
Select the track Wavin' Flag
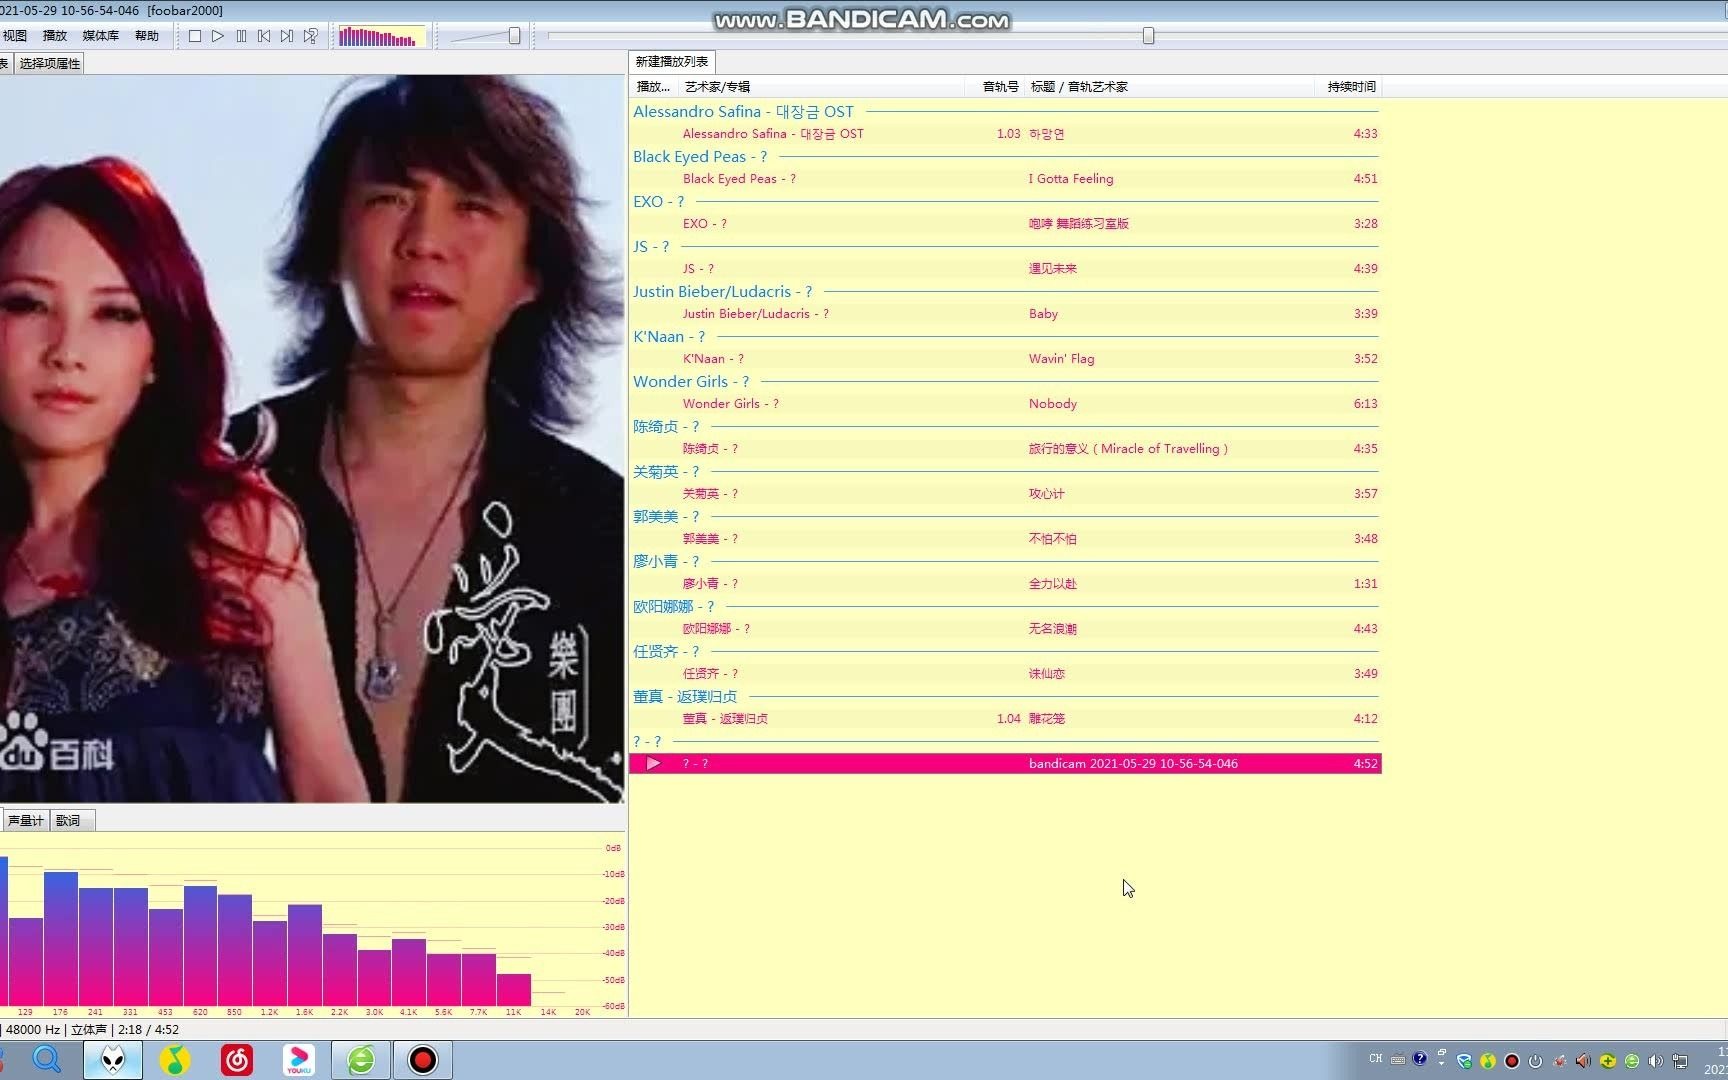(1005, 359)
